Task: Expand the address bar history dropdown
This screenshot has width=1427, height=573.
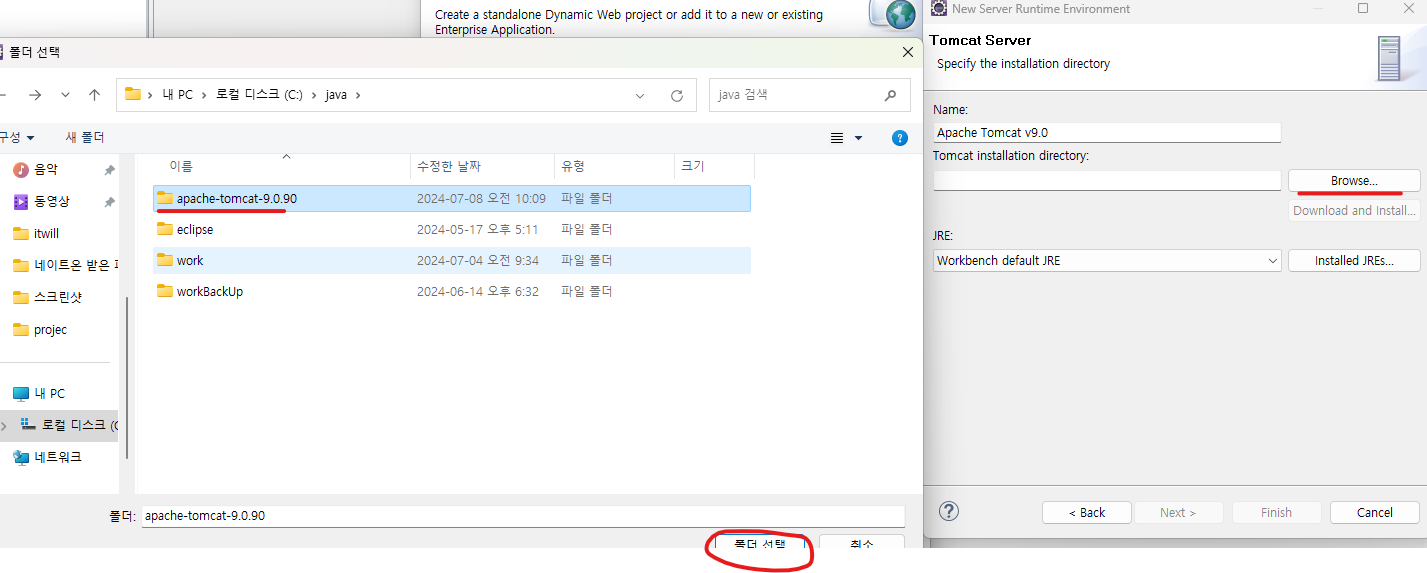Action: (640, 96)
